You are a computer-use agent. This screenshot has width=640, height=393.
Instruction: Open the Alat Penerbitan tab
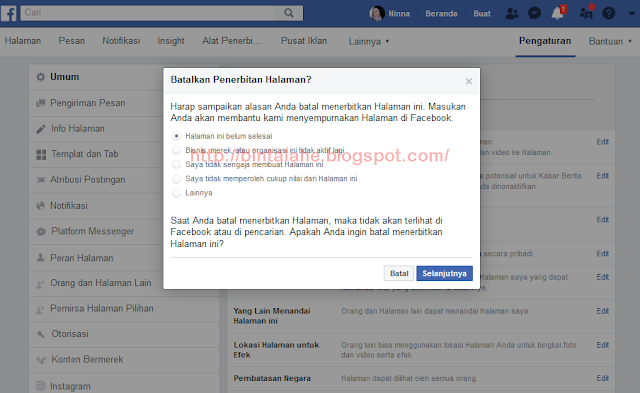pos(231,41)
